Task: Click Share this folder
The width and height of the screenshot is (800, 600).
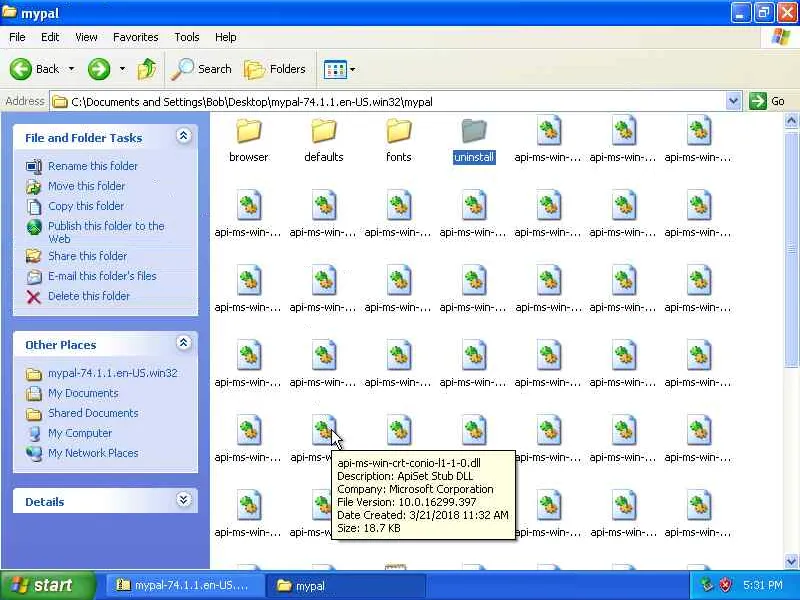Action: tap(87, 256)
